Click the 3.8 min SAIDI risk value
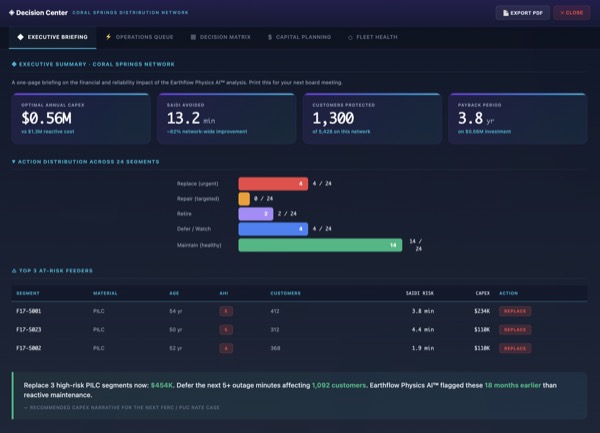Screen dimensions: 600x433 [x=423, y=311]
